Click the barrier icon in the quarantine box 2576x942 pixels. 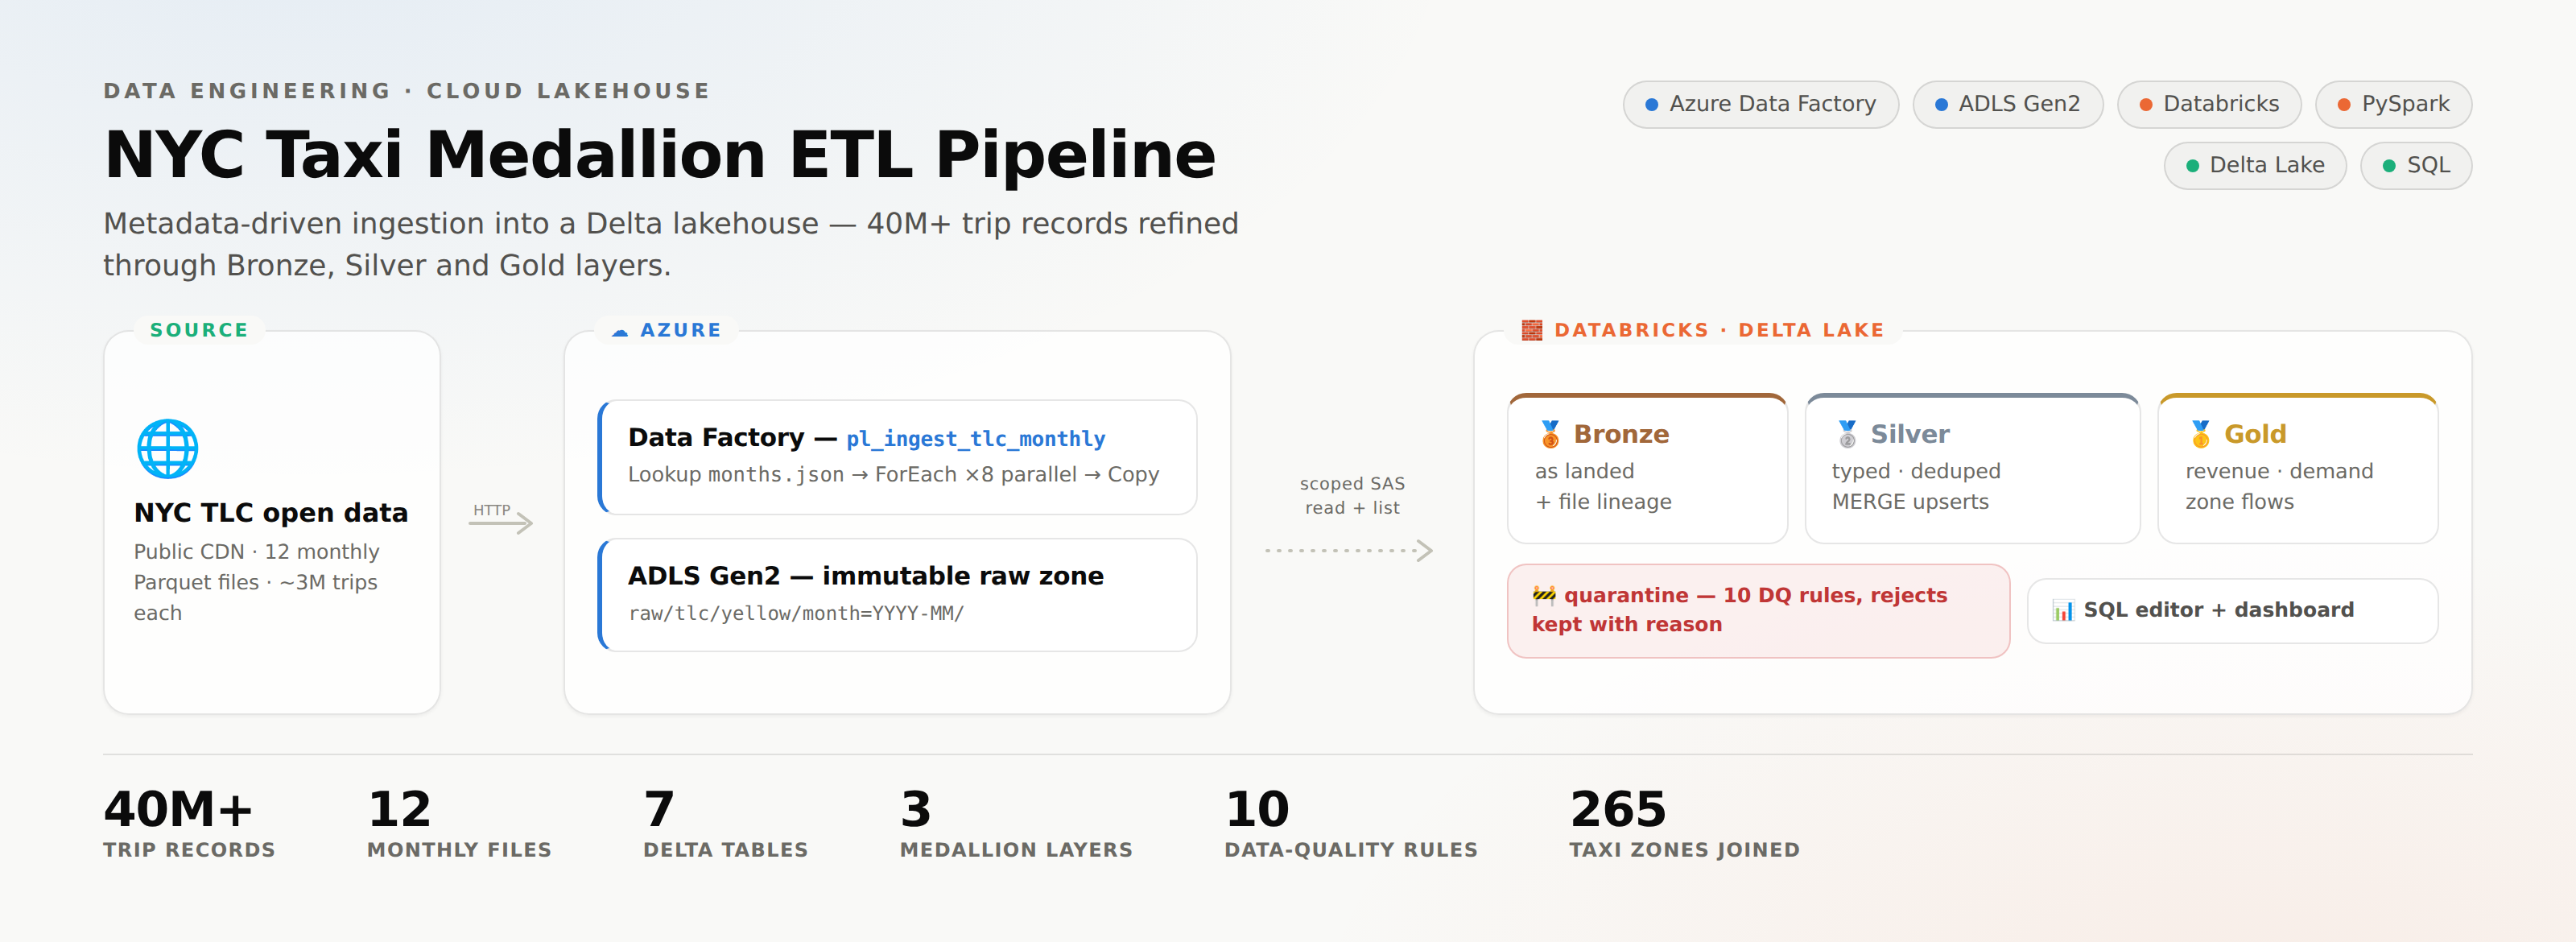(1544, 596)
